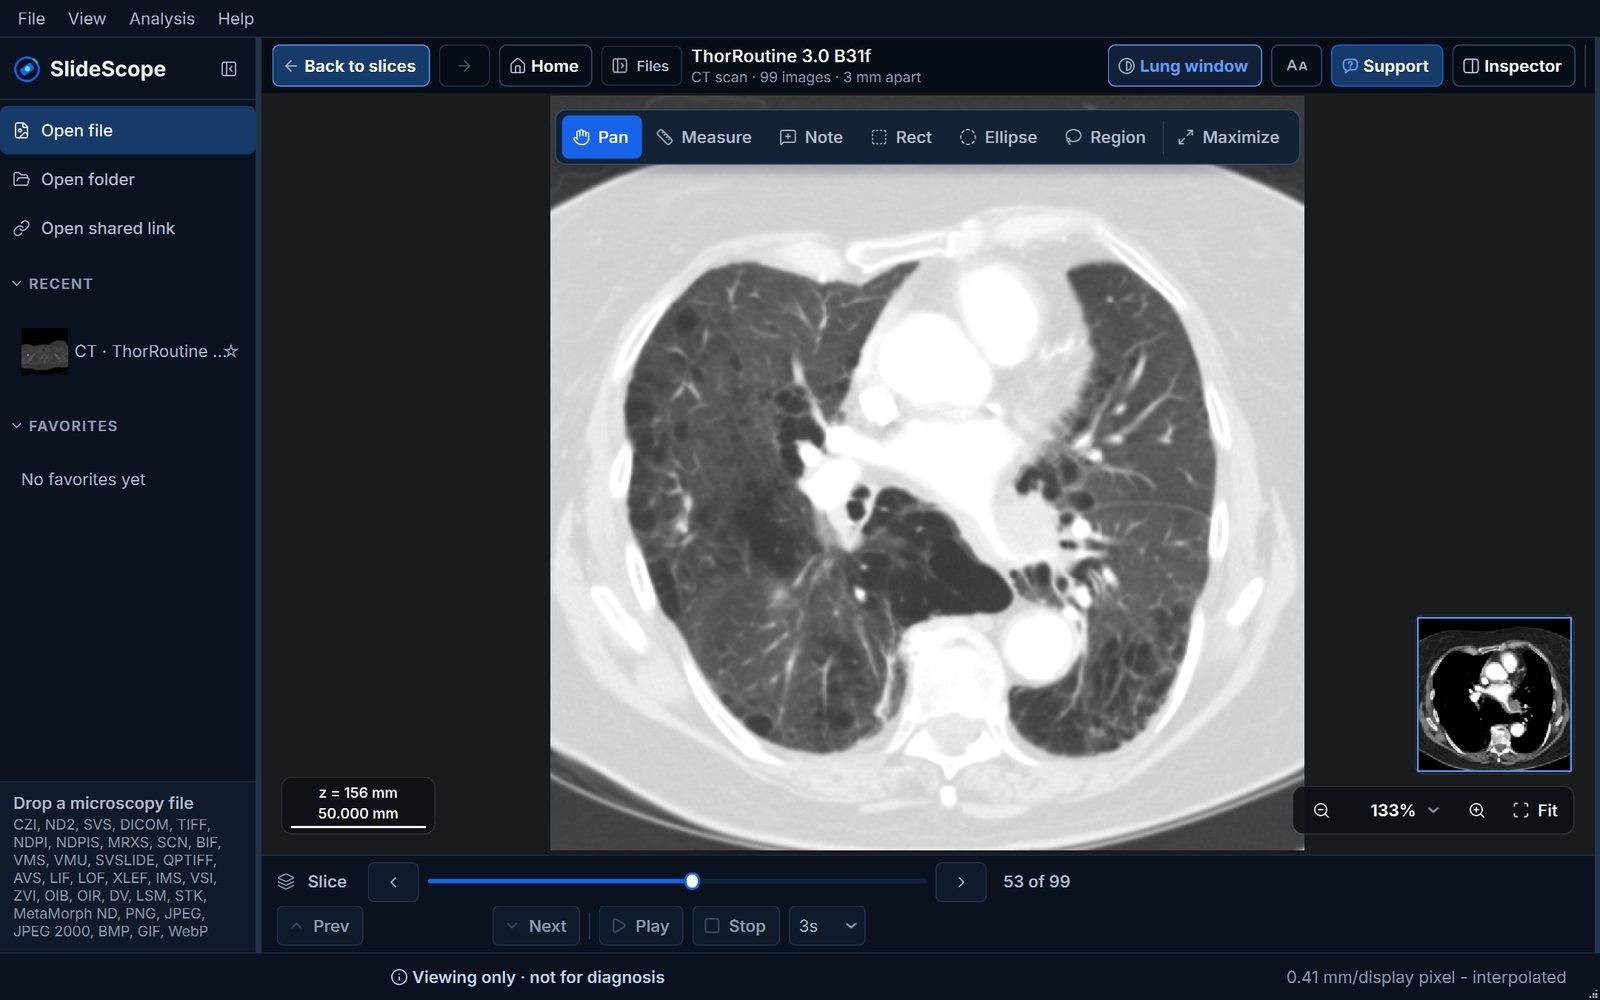1600x1000 pixels.
Task: Open the Support button
Action: tap(1386, 66)
